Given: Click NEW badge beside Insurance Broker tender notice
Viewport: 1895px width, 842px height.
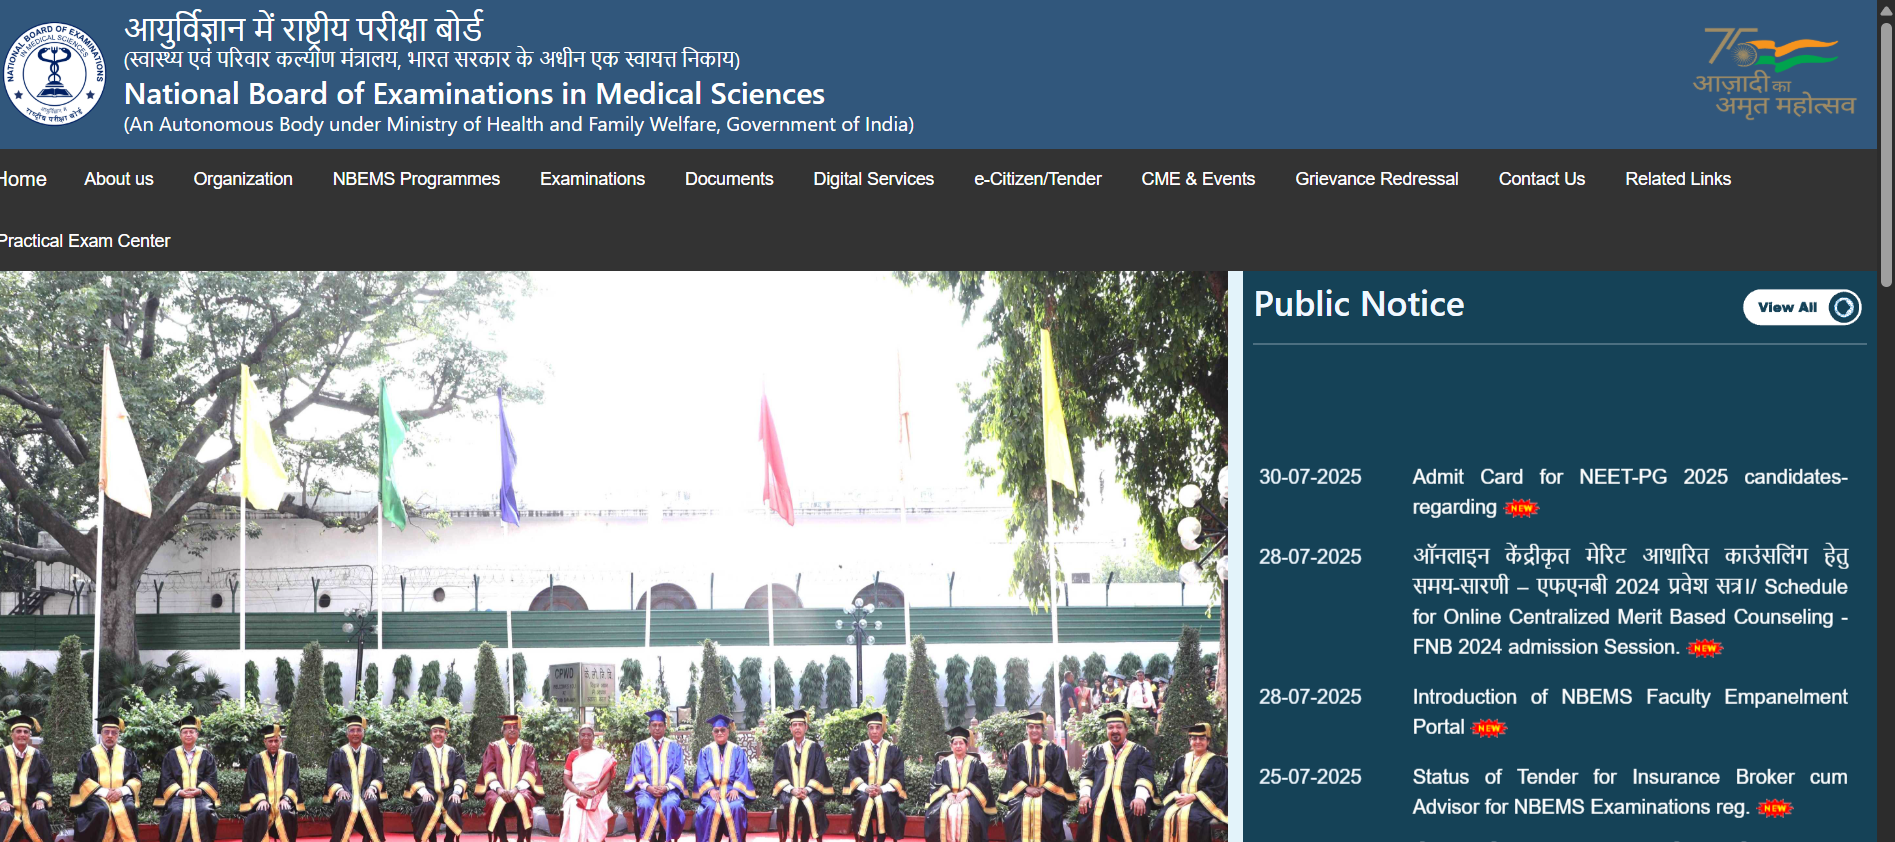Looking at the screenshot, I should [x=1775, y=808].
